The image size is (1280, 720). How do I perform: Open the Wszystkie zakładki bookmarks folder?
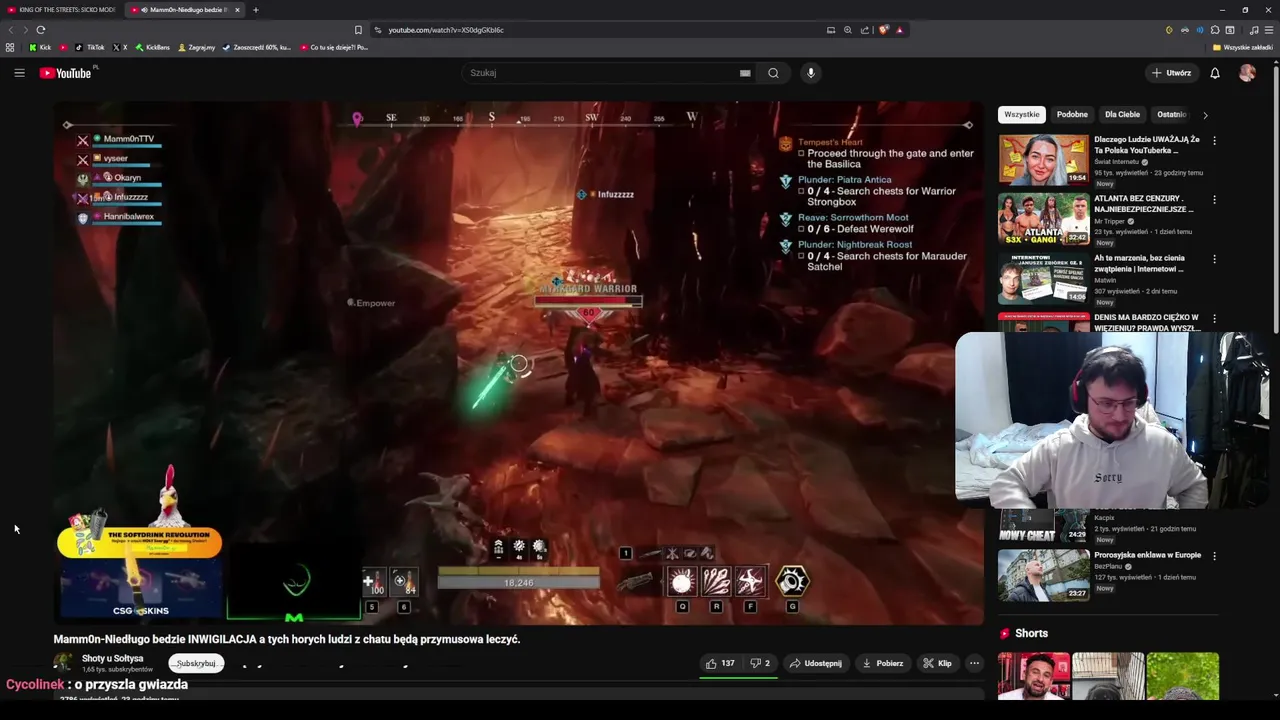click(x=1242, y=47)
